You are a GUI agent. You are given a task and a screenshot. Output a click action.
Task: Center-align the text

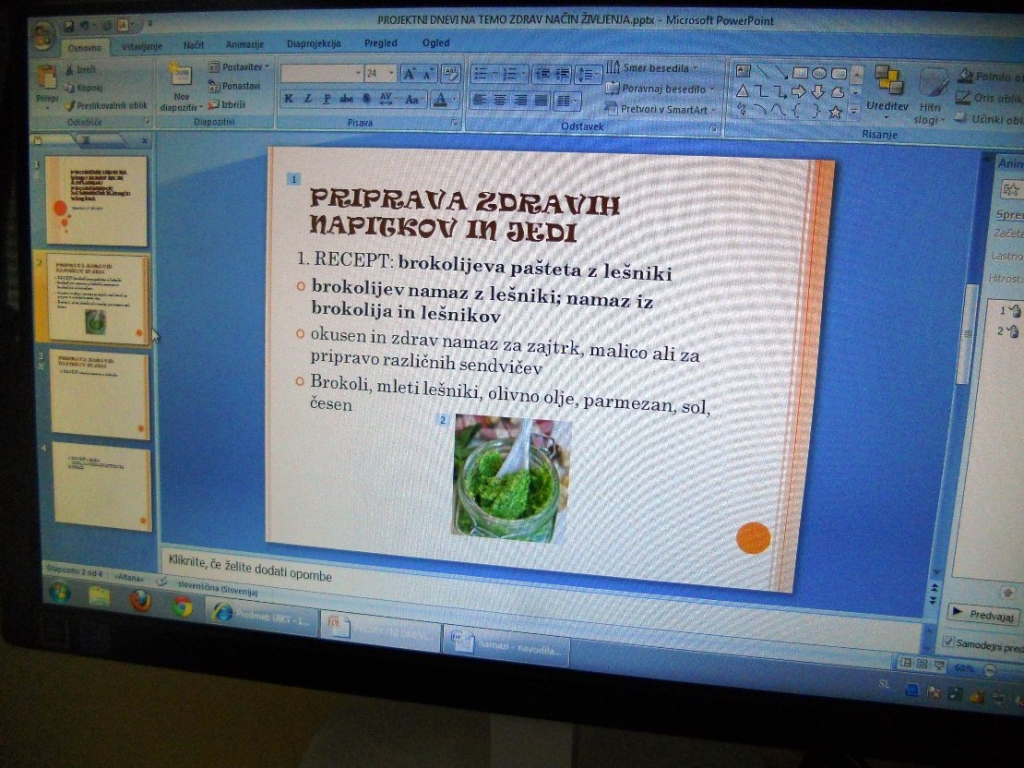500,101
